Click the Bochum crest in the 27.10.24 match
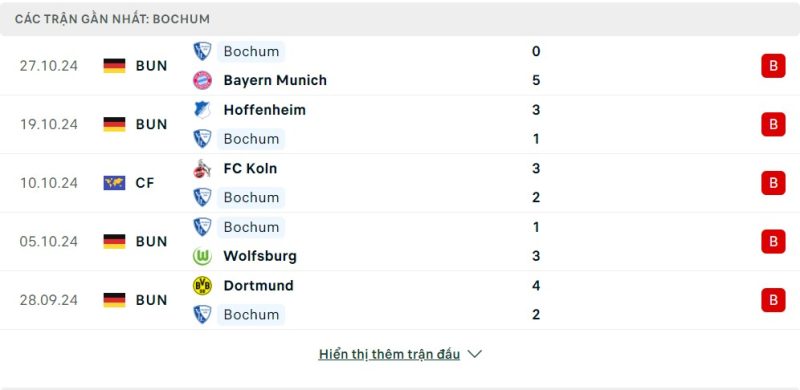 pyautogui.click(x=202, y=51)
